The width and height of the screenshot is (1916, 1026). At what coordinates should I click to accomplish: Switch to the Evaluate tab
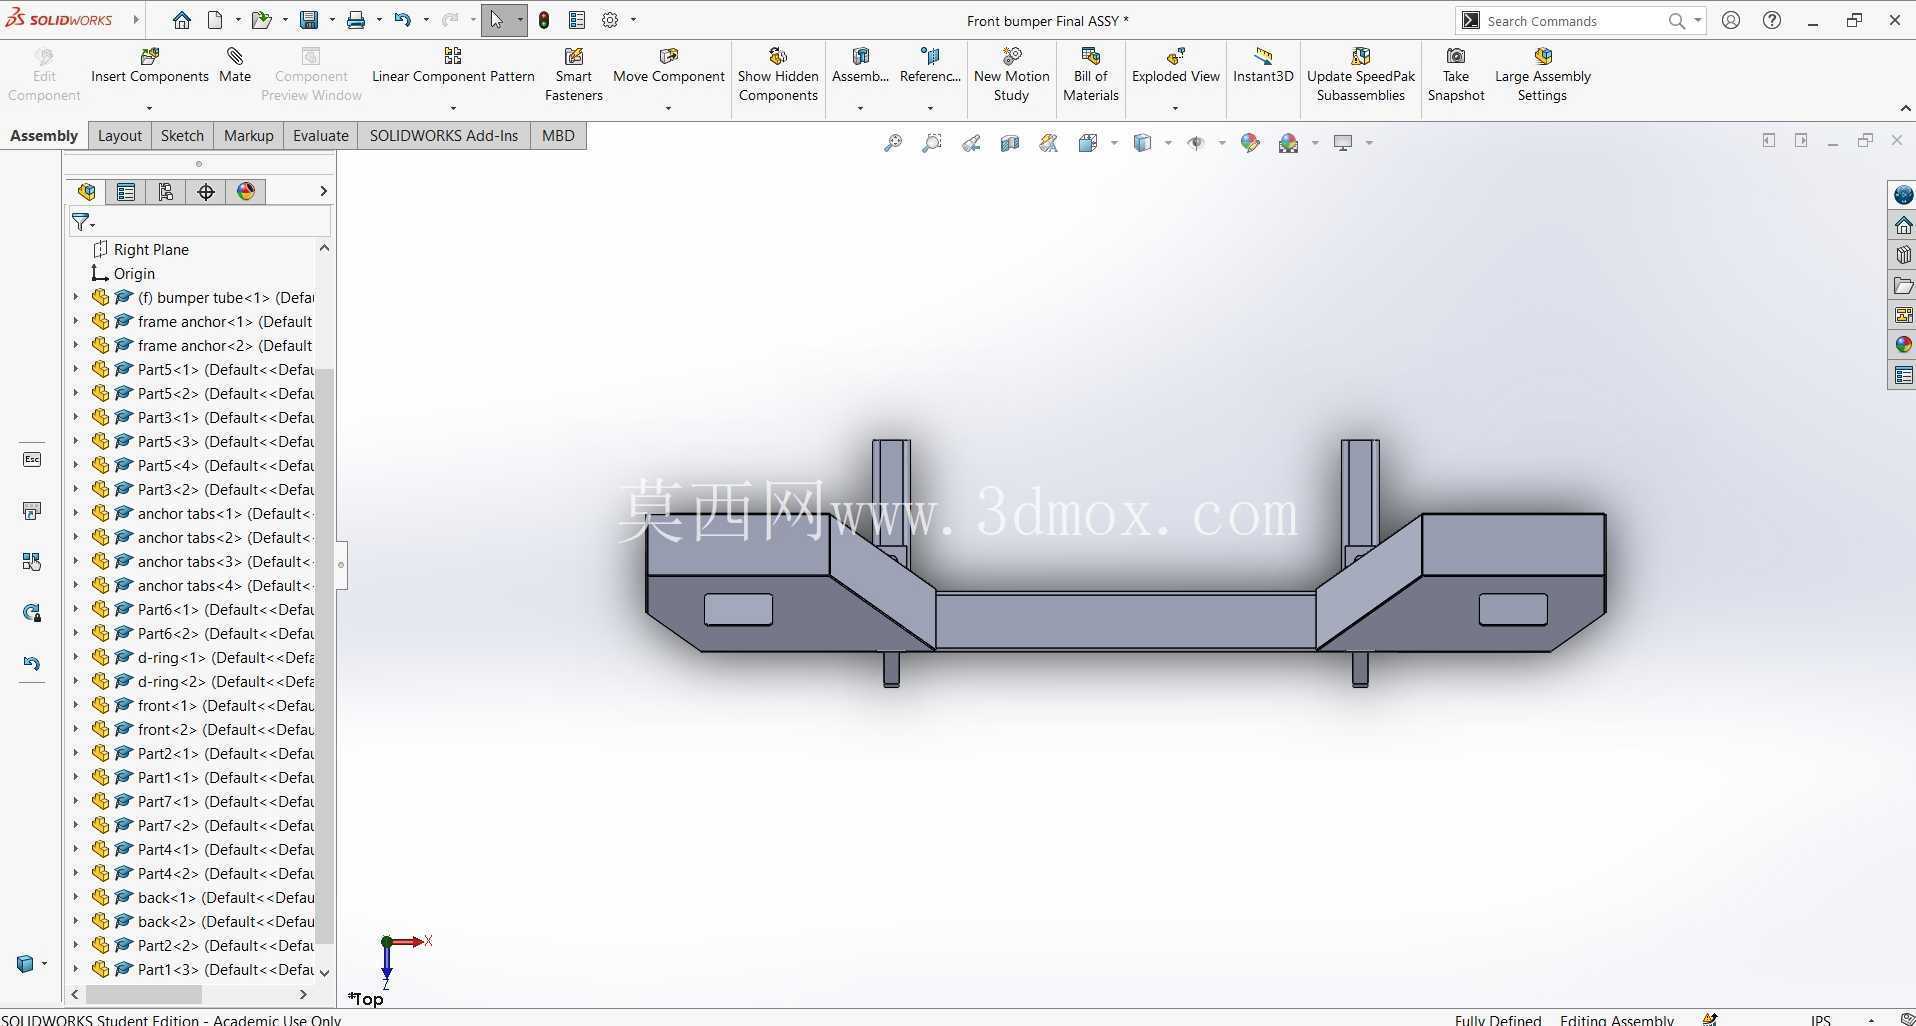321,136
